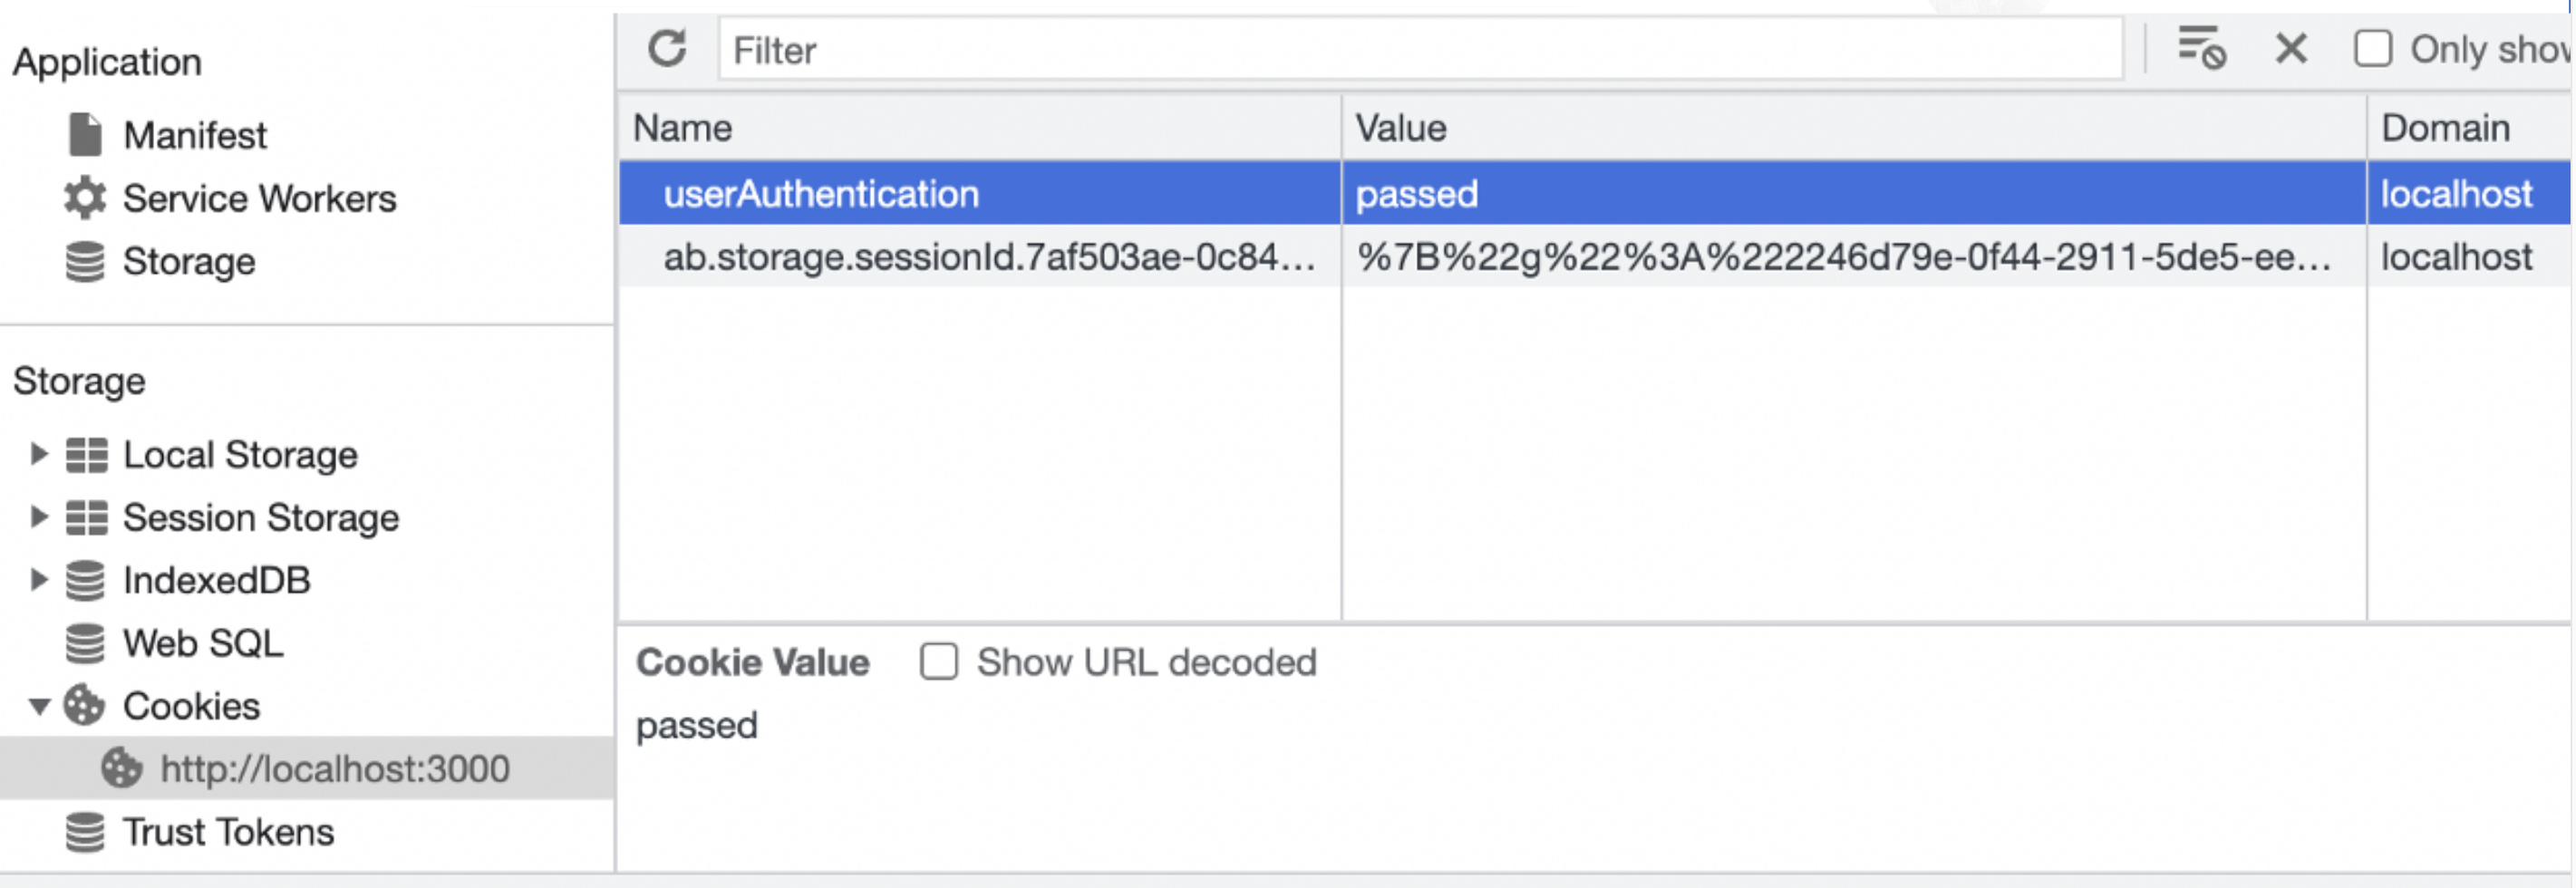
Task: Enable the Show URL decoded checkbox
Action: (939, 662)
